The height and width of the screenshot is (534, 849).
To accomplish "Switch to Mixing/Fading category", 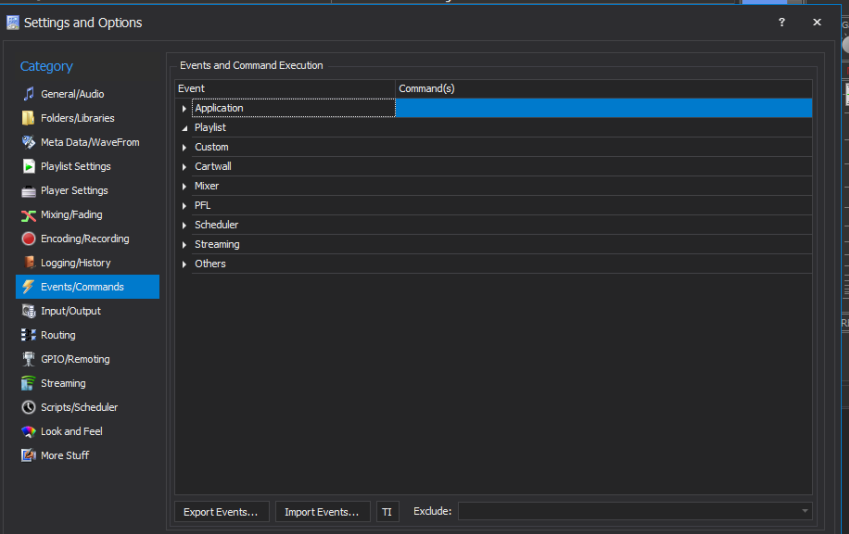I will 71,214.
